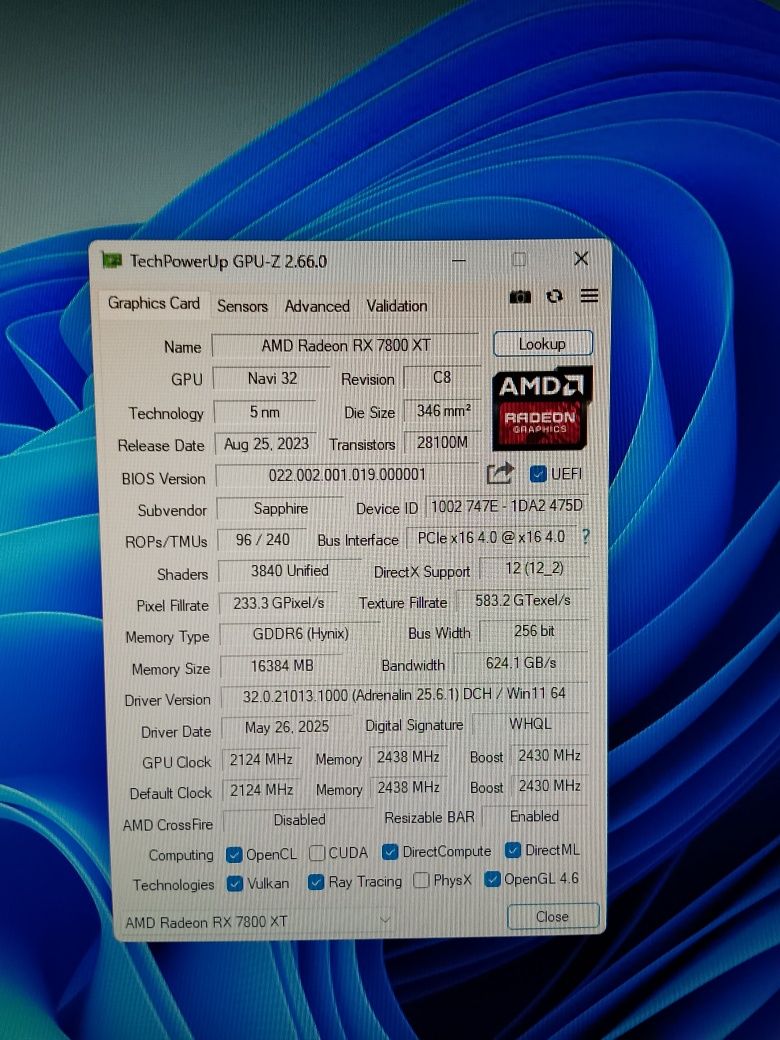The width and height of the screenshot is (780, 1040).
Task: Click the AMD CrossFire Disabled value
Action: (299, 820)
